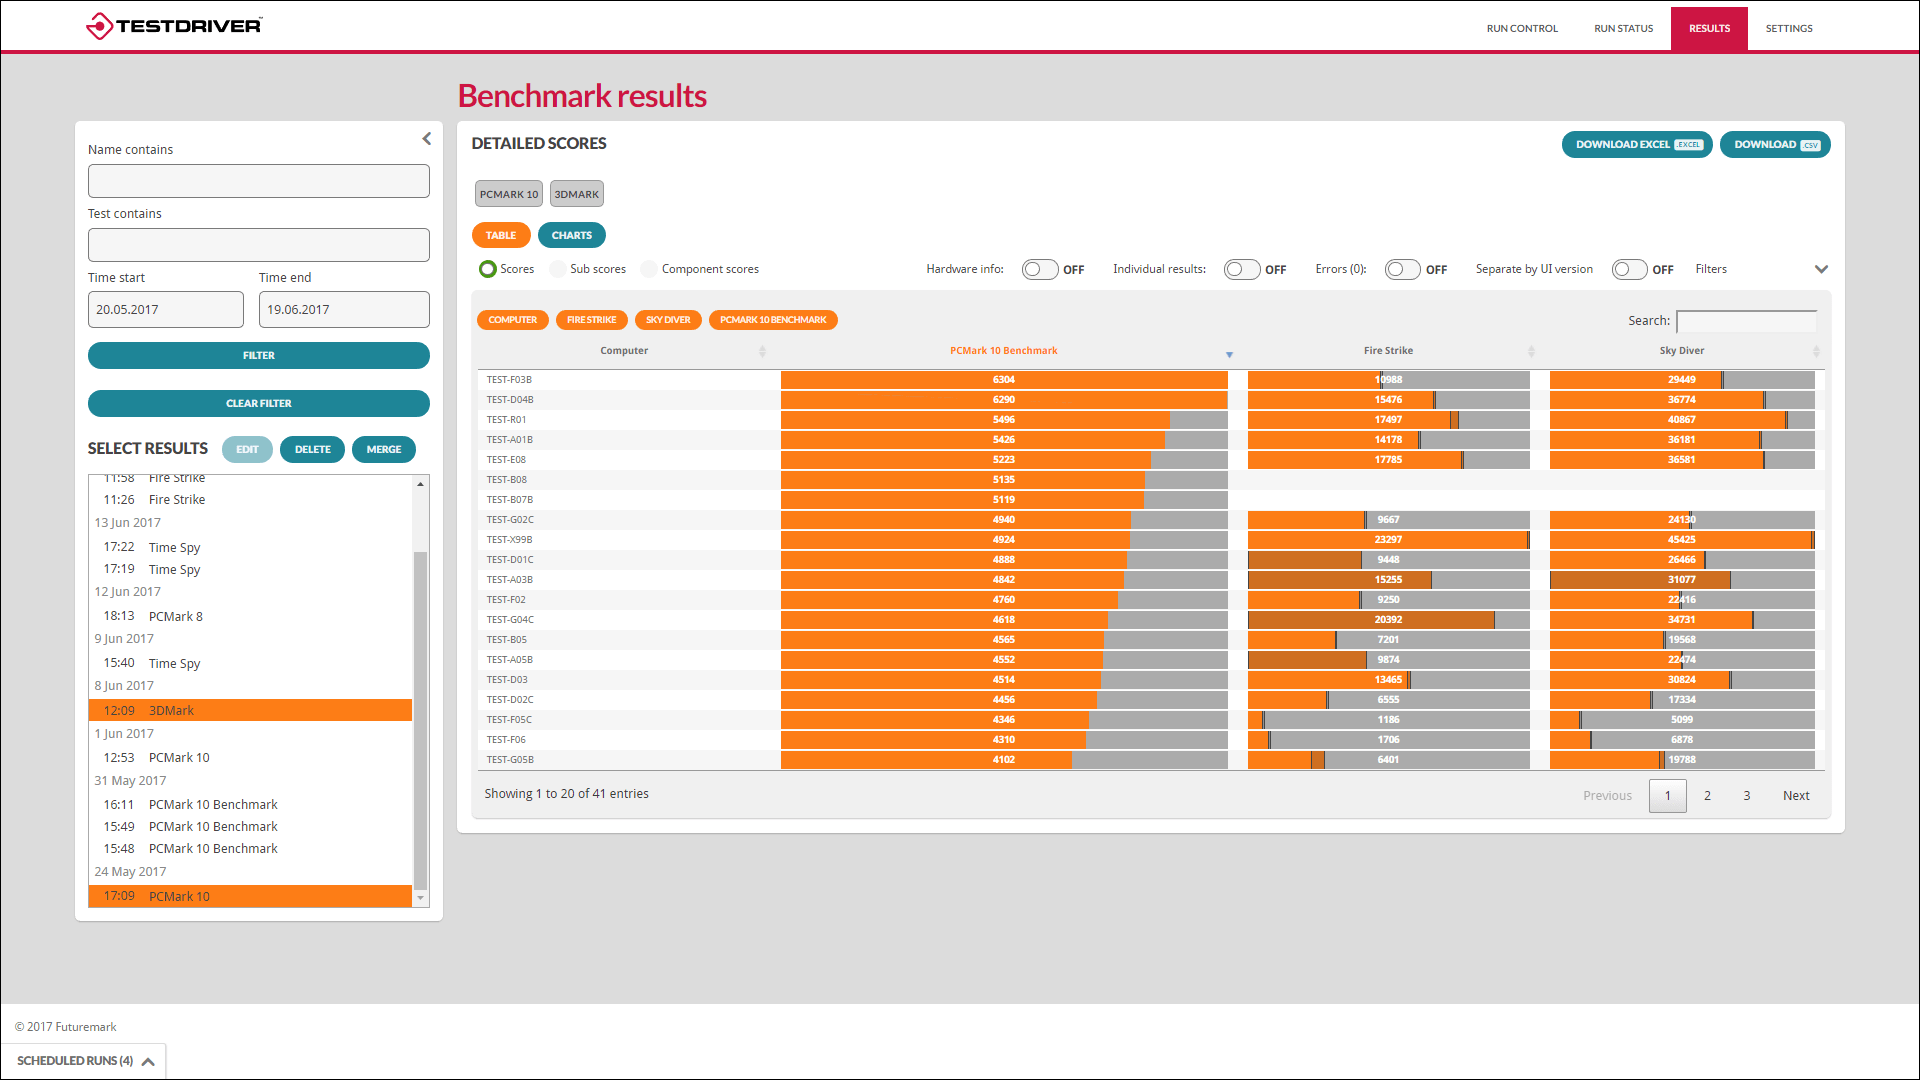Enable the Hardware info toggle

pyautogui.click(x=1040, y=270)
